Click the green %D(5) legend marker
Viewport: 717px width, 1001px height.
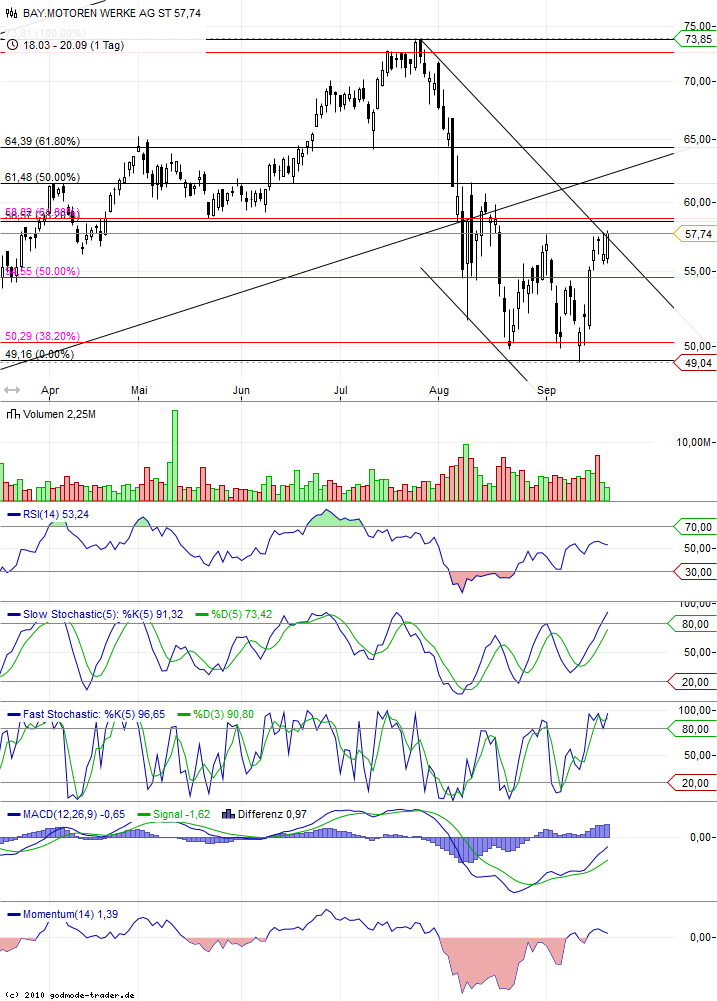point(202,614)
